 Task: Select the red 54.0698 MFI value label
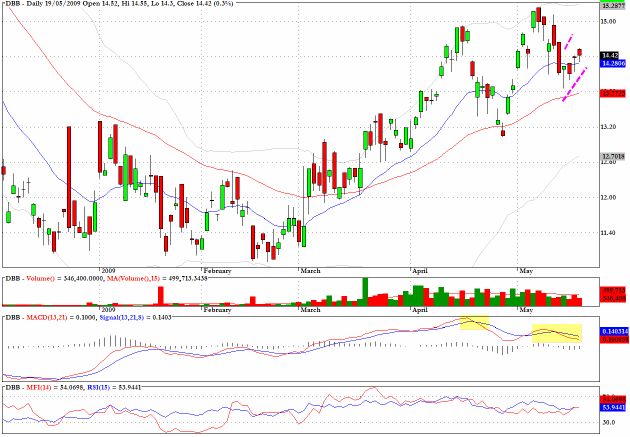613,400
